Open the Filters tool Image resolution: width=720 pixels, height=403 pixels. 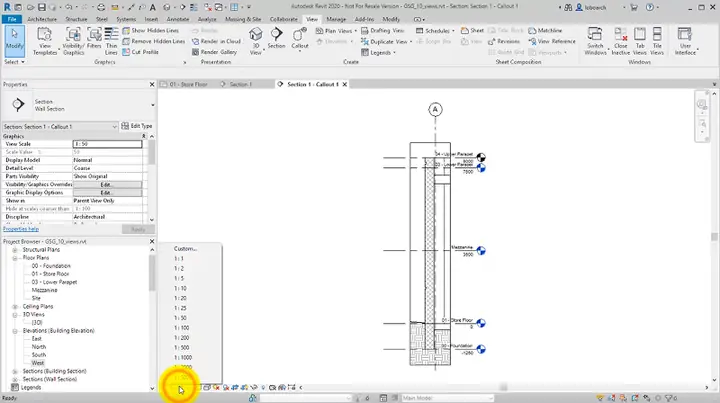click(x=94, y=41)
